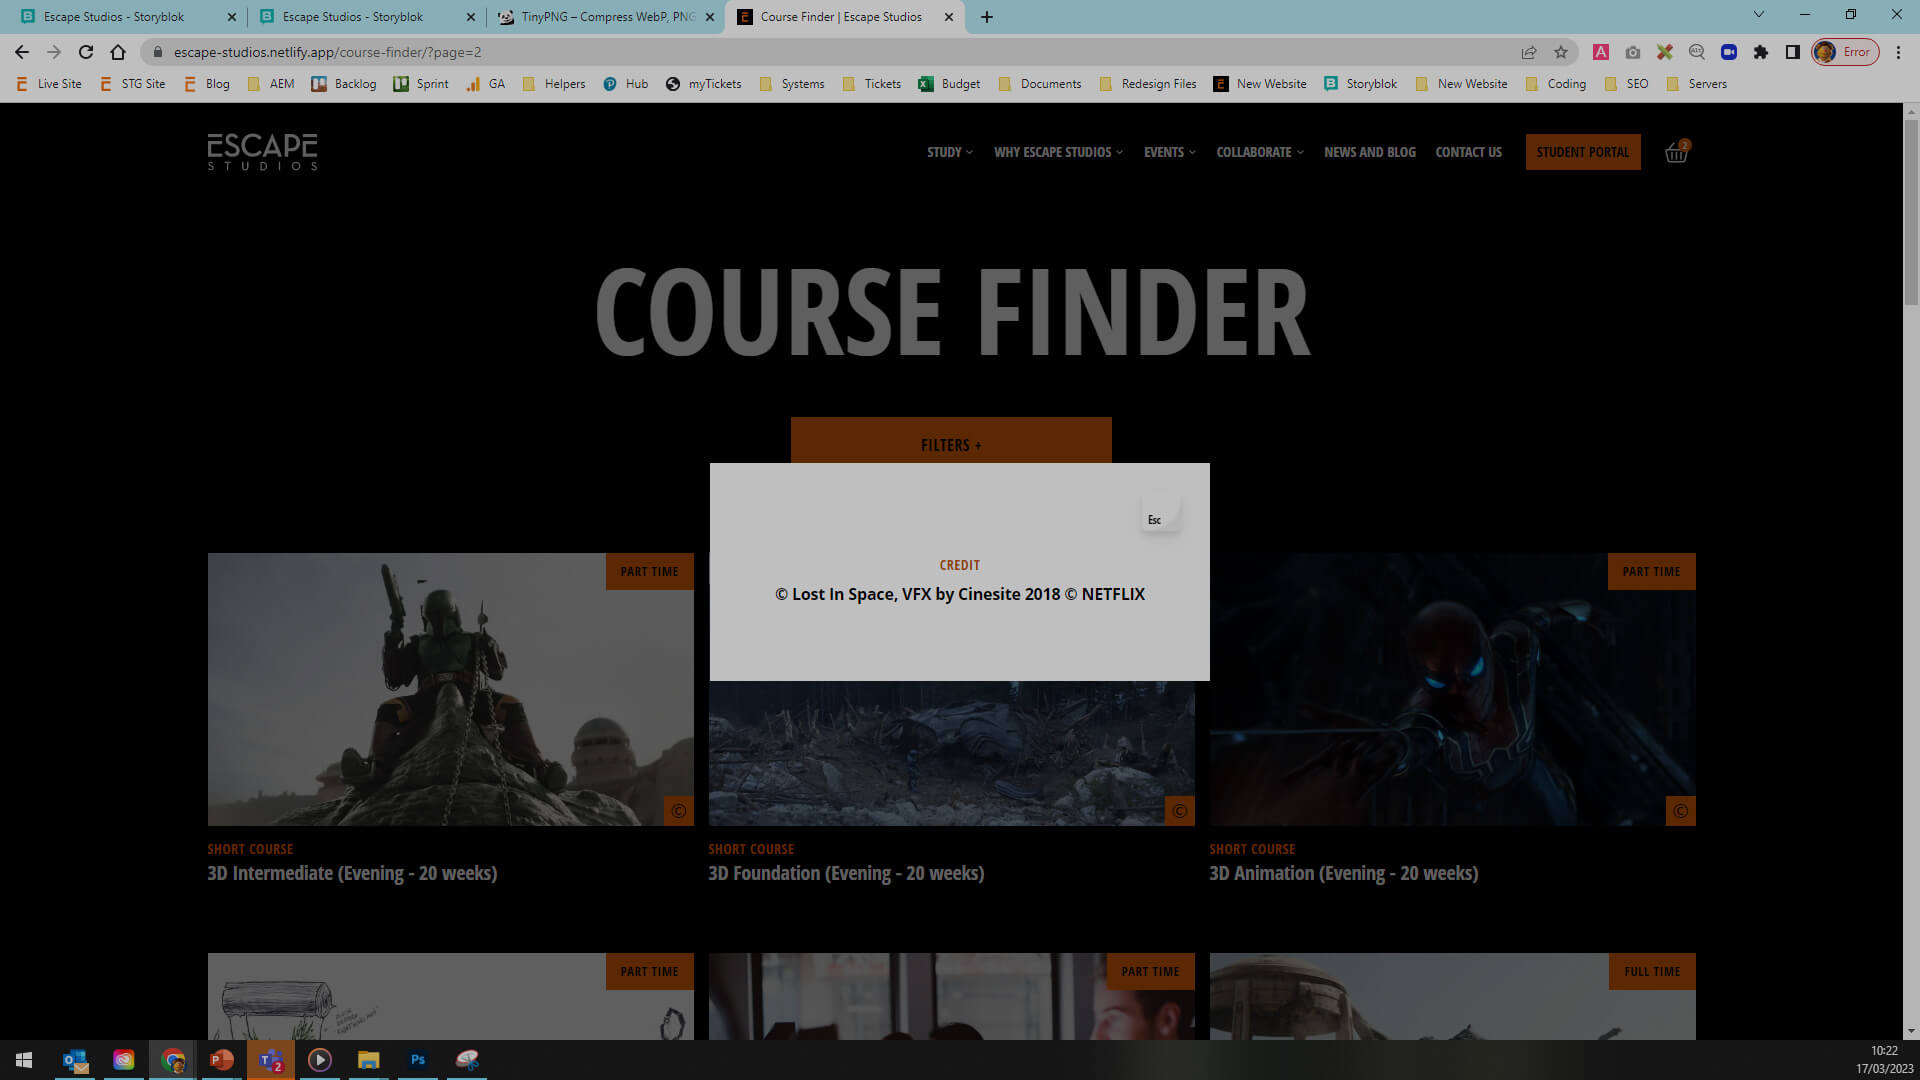Open 3D Foundation (Evening - 20 weeks) course
The width and height of the screenshot is (1920, 1080).
[846, 873]
